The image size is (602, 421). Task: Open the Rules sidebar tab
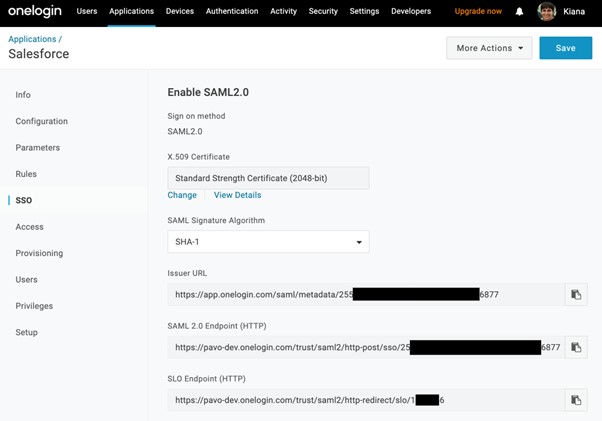[x=26, y=174]
